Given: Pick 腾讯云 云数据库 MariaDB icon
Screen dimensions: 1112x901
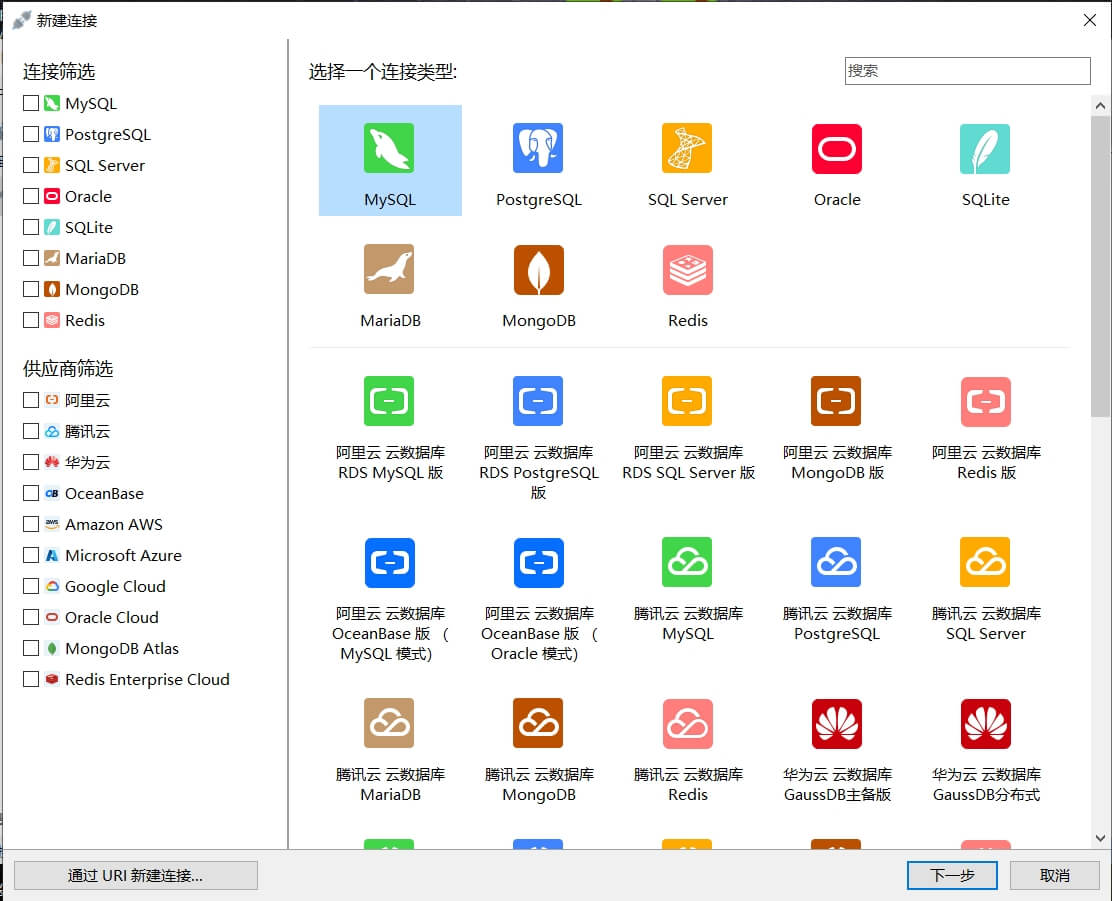Looking at the screenshot, I should 389,724.
